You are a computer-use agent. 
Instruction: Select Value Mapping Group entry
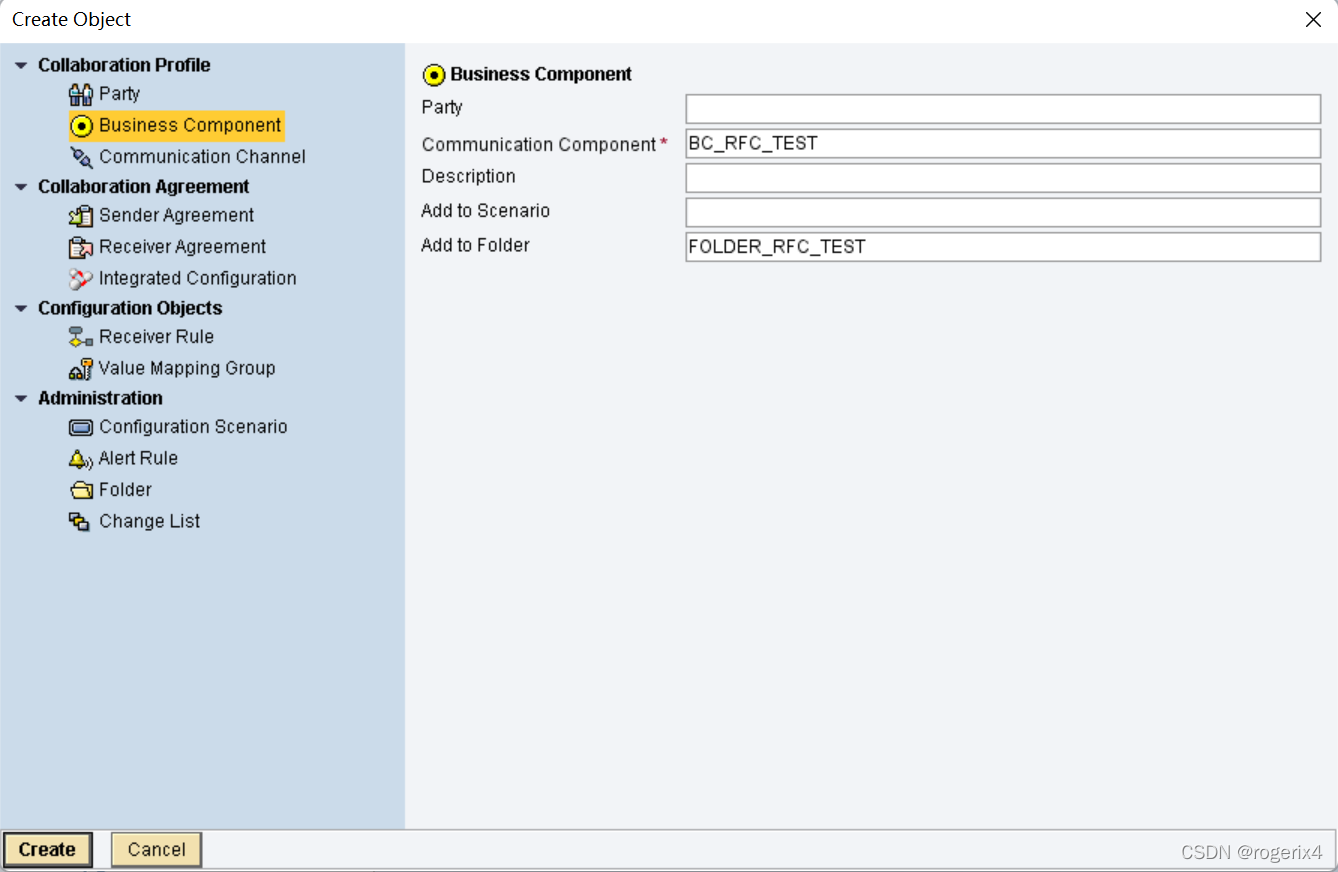[x=186, y=368]
